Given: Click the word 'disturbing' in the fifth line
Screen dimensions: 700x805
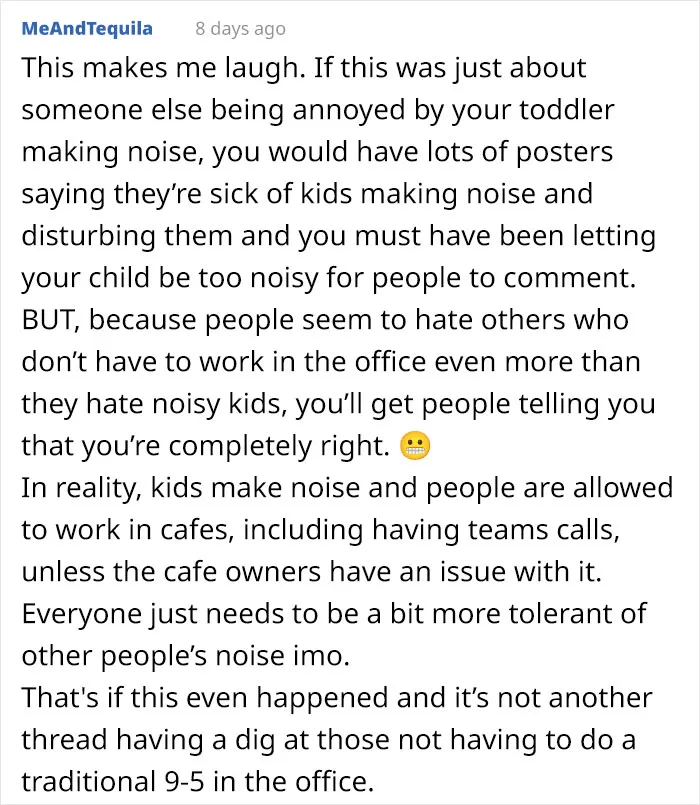Looking at the screenshot, I should tap(88, 236).
